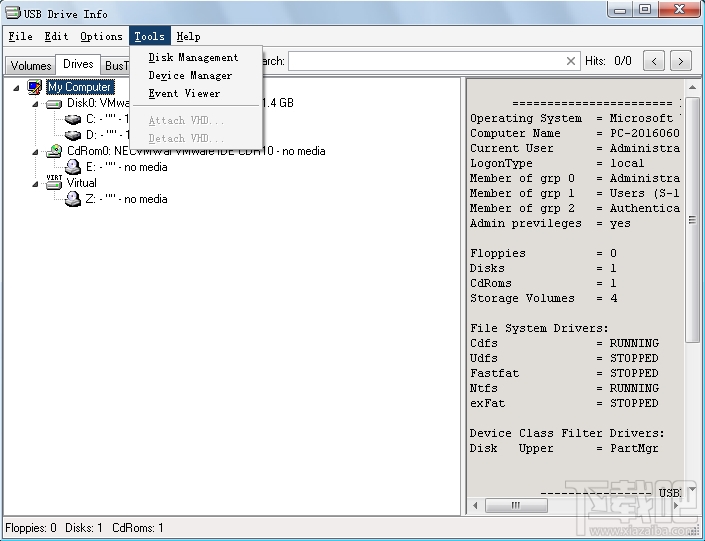The width and height of the screenshot is (705, 541).
Task: Go to next search hit
Action: [681, 61]
